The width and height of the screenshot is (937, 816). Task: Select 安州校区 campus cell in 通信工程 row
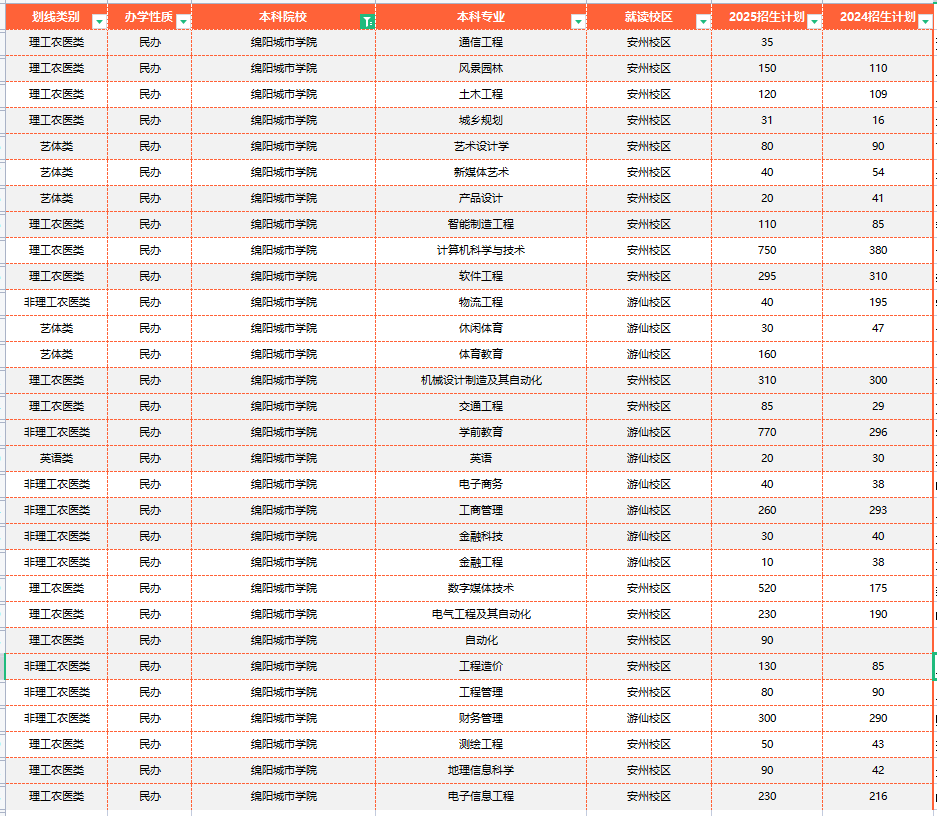(649, 42)
